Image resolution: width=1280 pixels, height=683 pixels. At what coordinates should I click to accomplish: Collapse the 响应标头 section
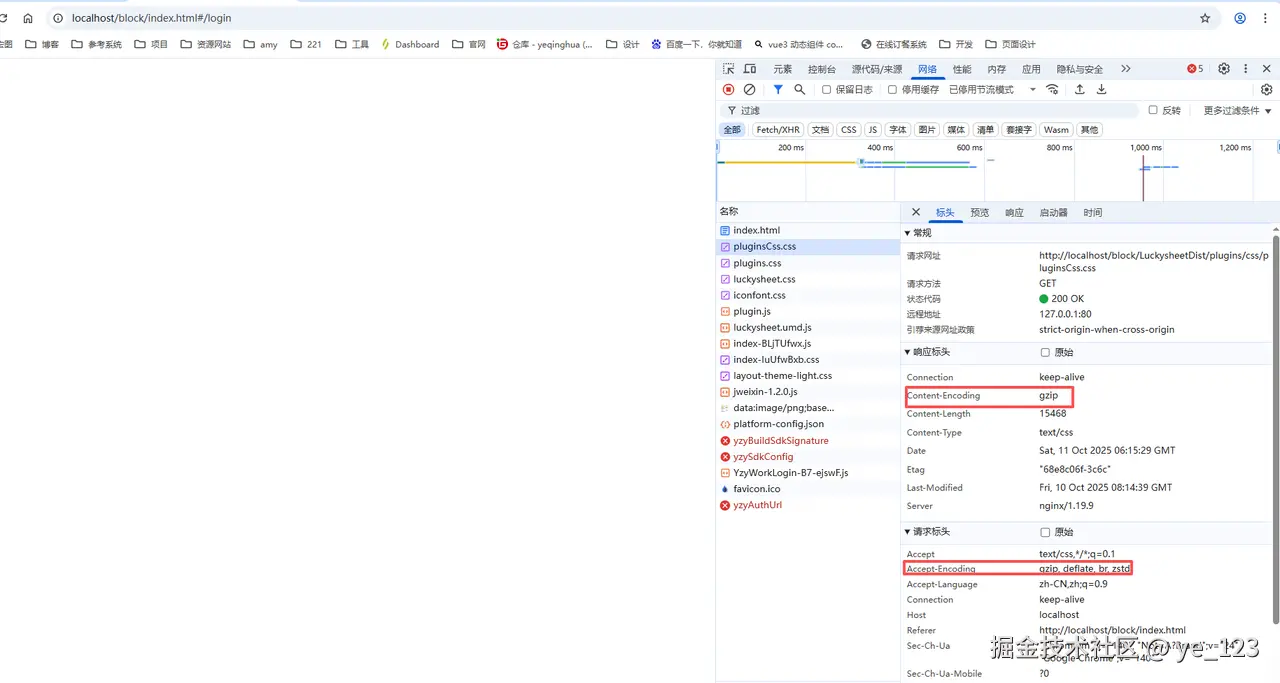(x=908, y=352)
